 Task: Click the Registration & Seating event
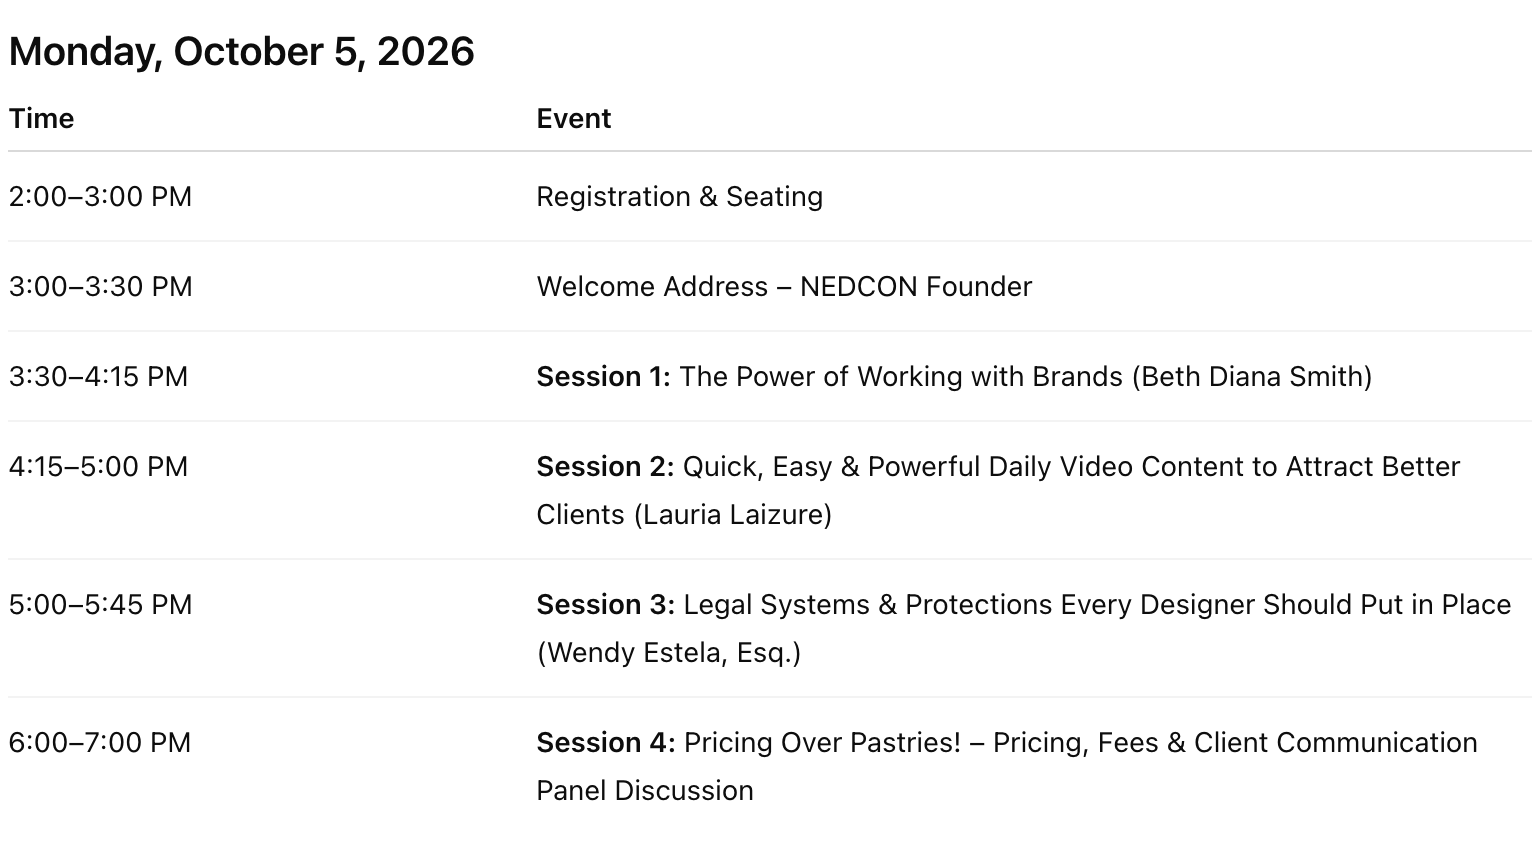pos(679,196)
